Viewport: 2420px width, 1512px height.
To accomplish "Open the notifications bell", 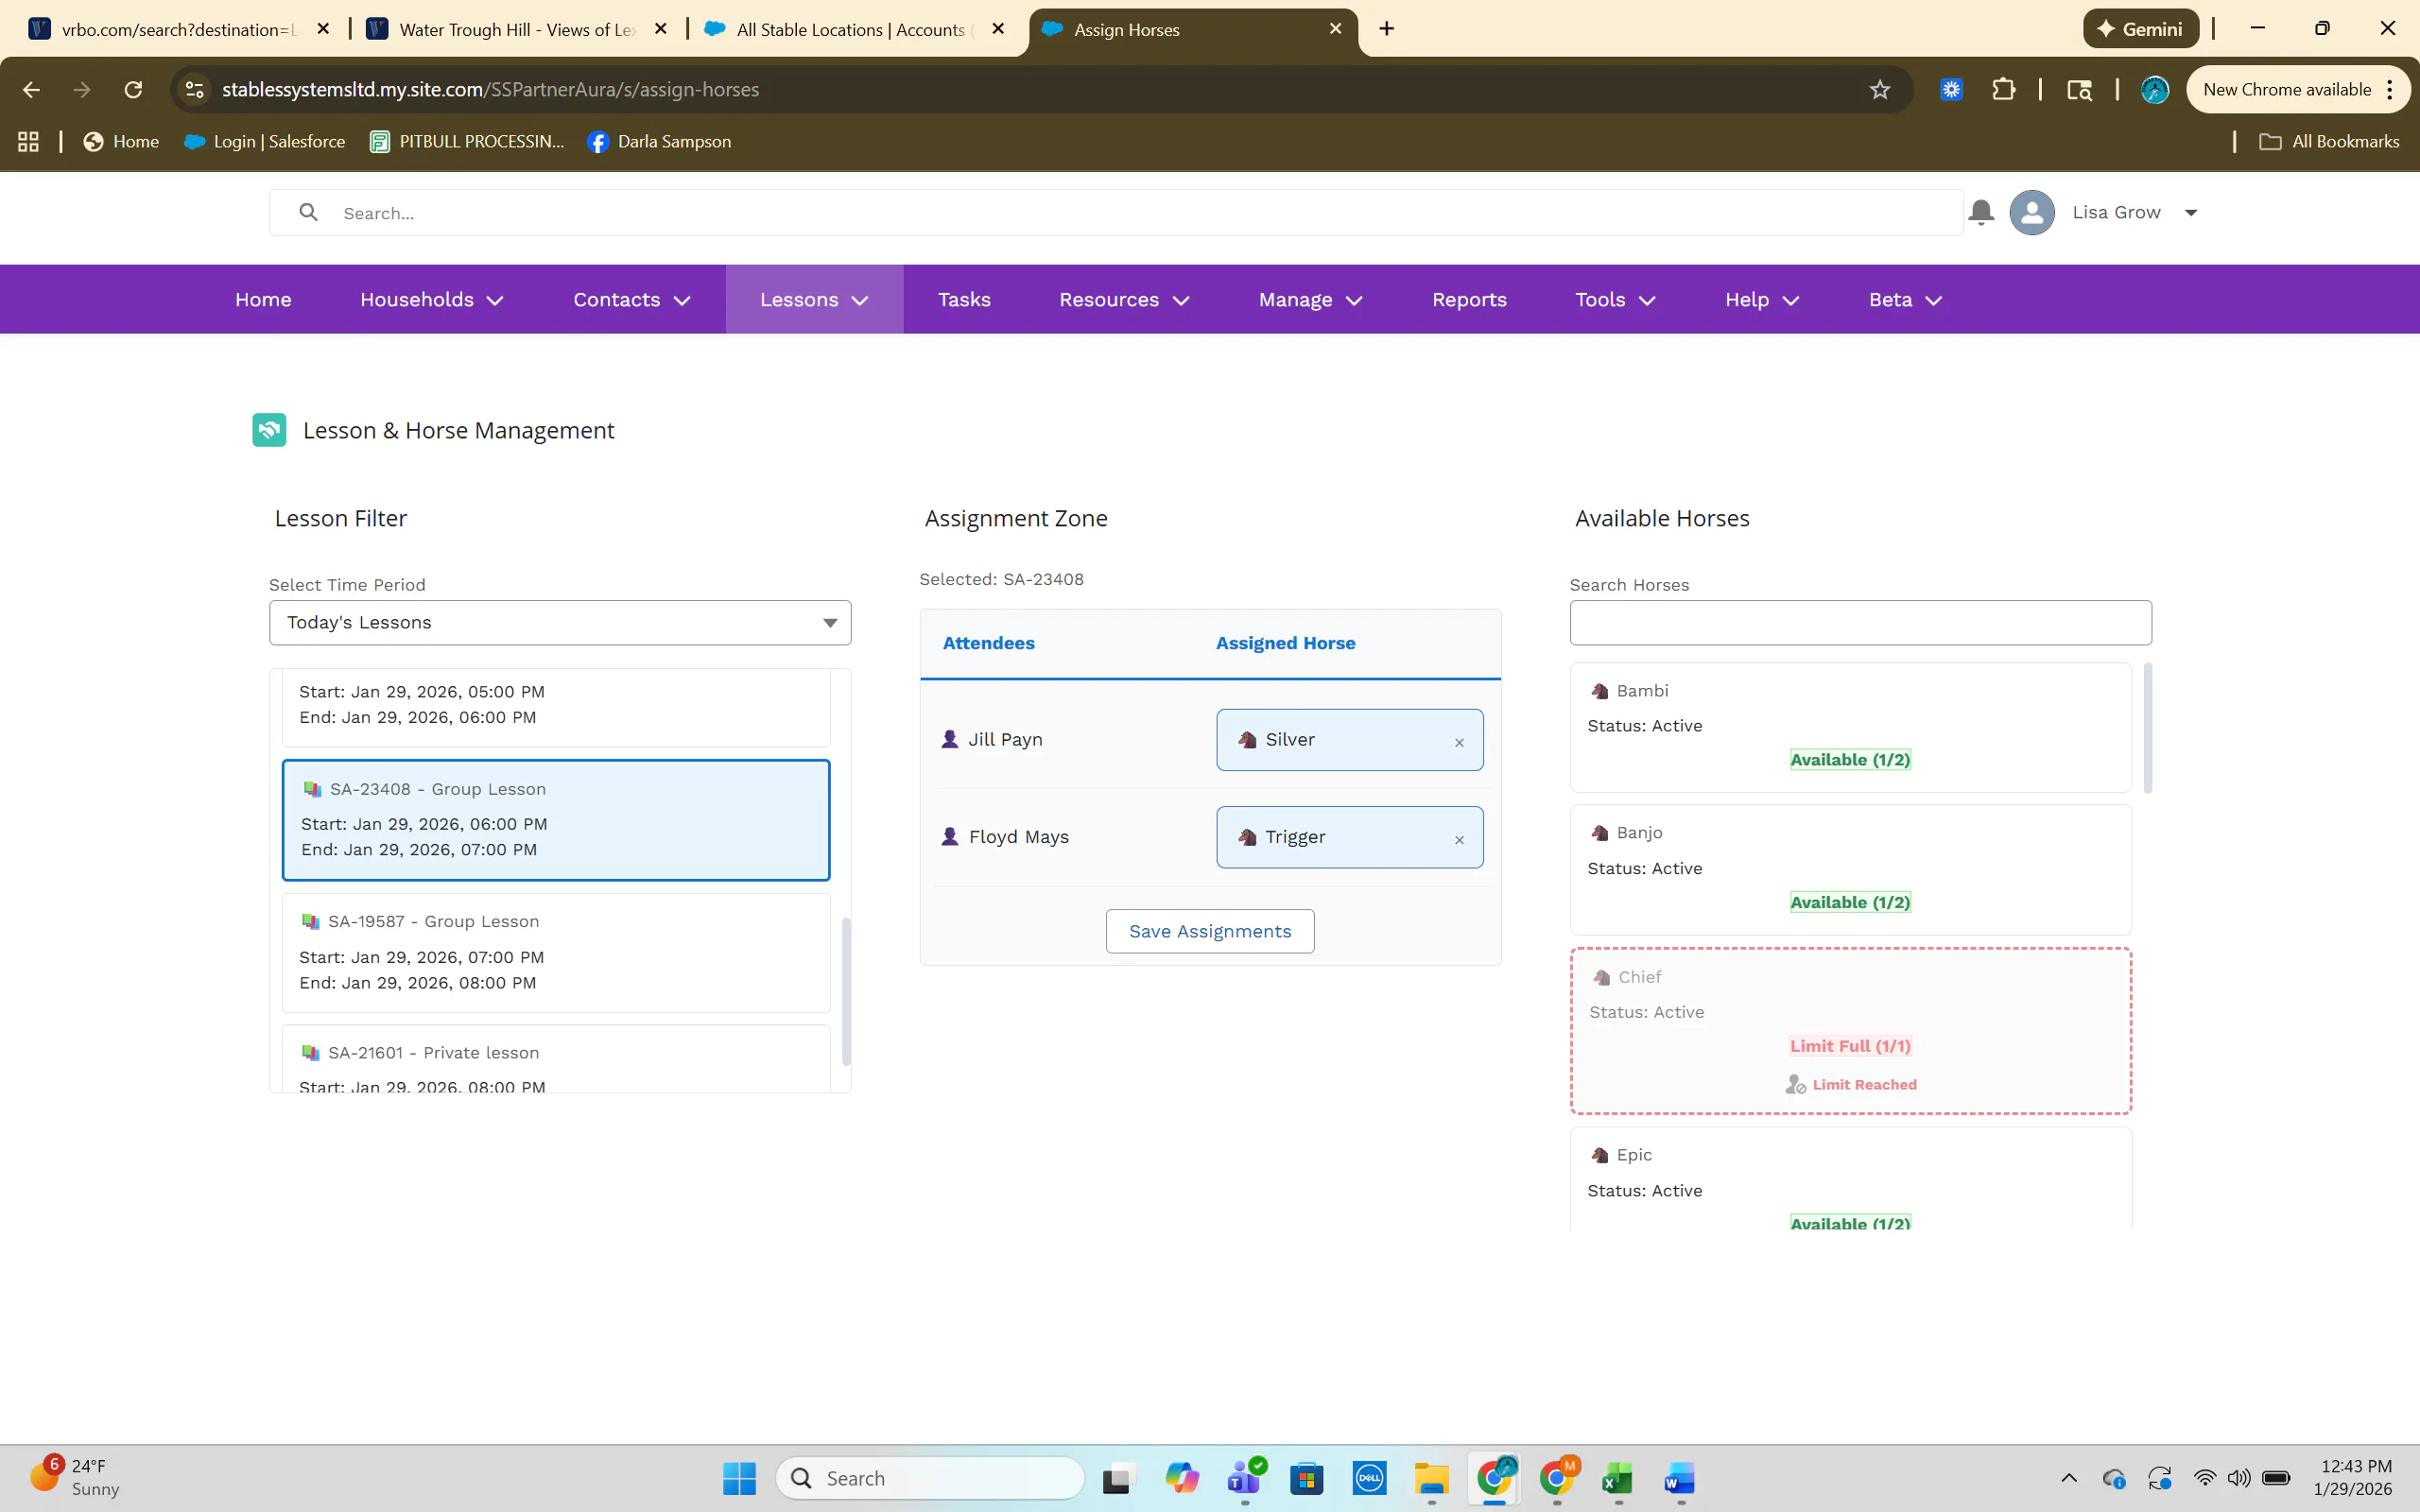I will click(x=1980, y=212).
